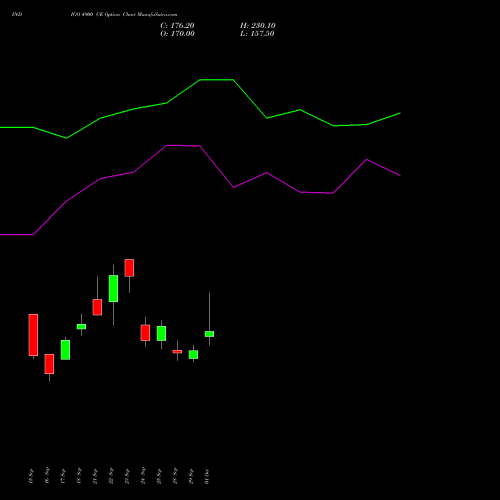Click the 18 Sep date label

point(79,476)
